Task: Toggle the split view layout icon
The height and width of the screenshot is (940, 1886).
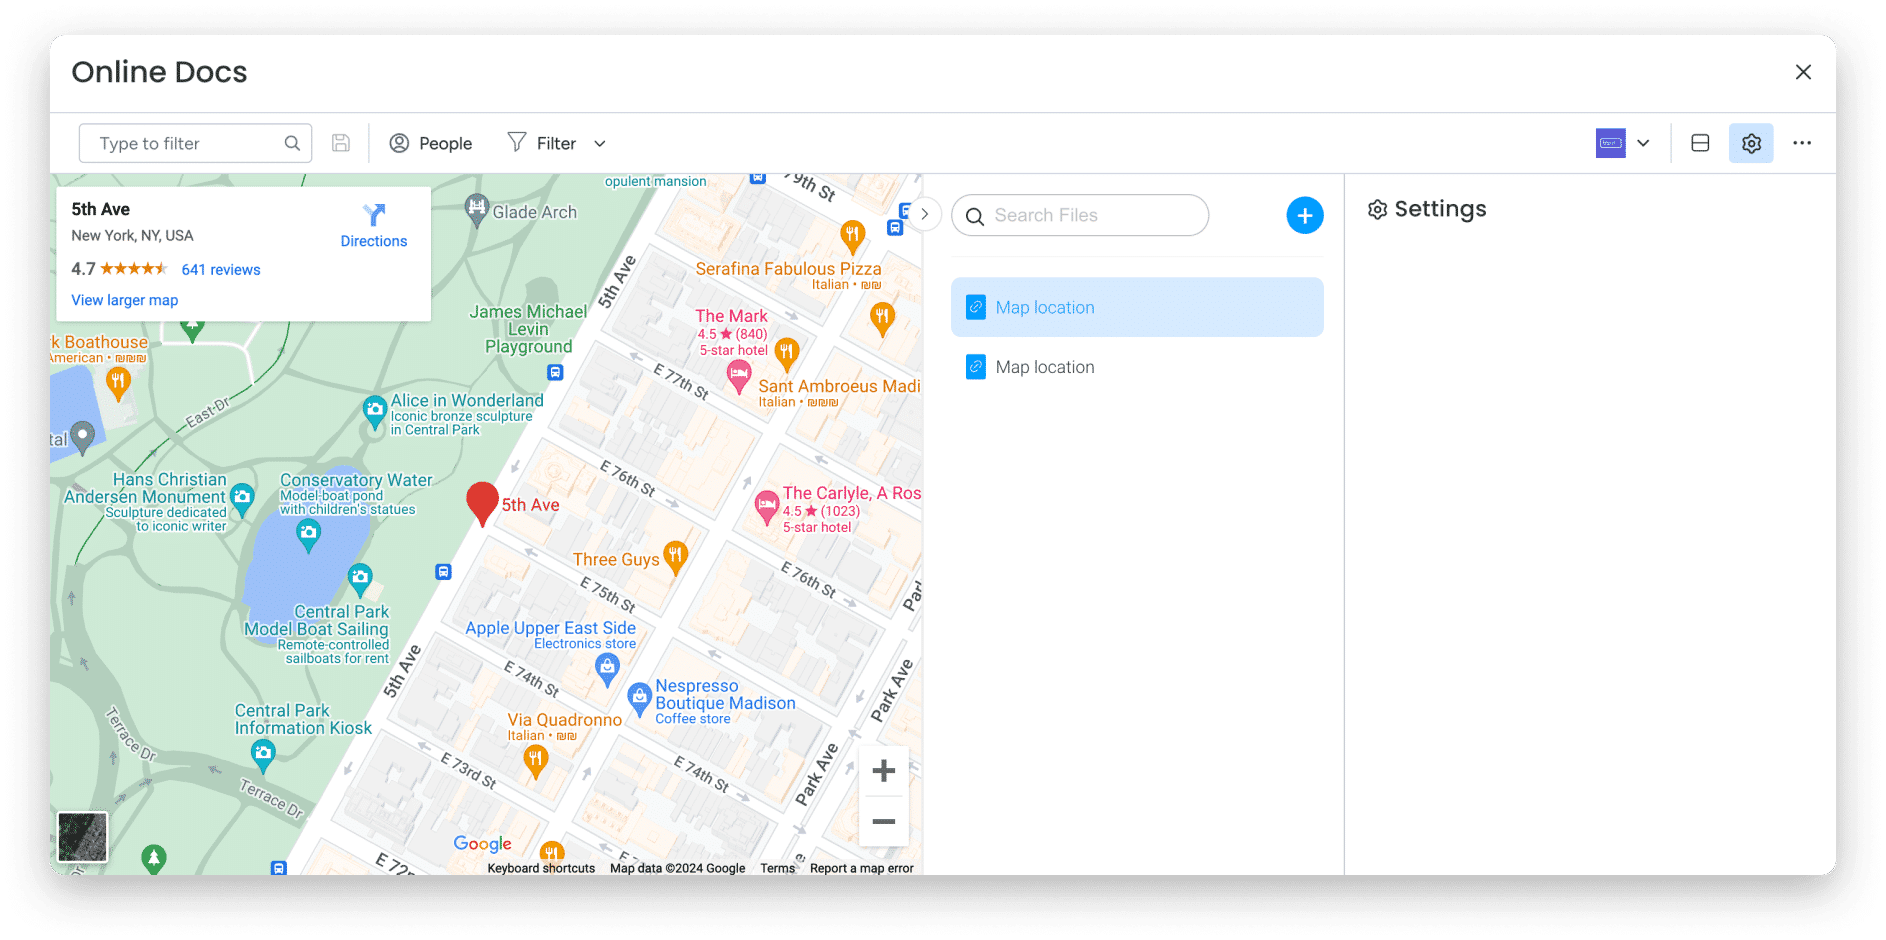Action: pyautogui.click(x=1700, y=143)
